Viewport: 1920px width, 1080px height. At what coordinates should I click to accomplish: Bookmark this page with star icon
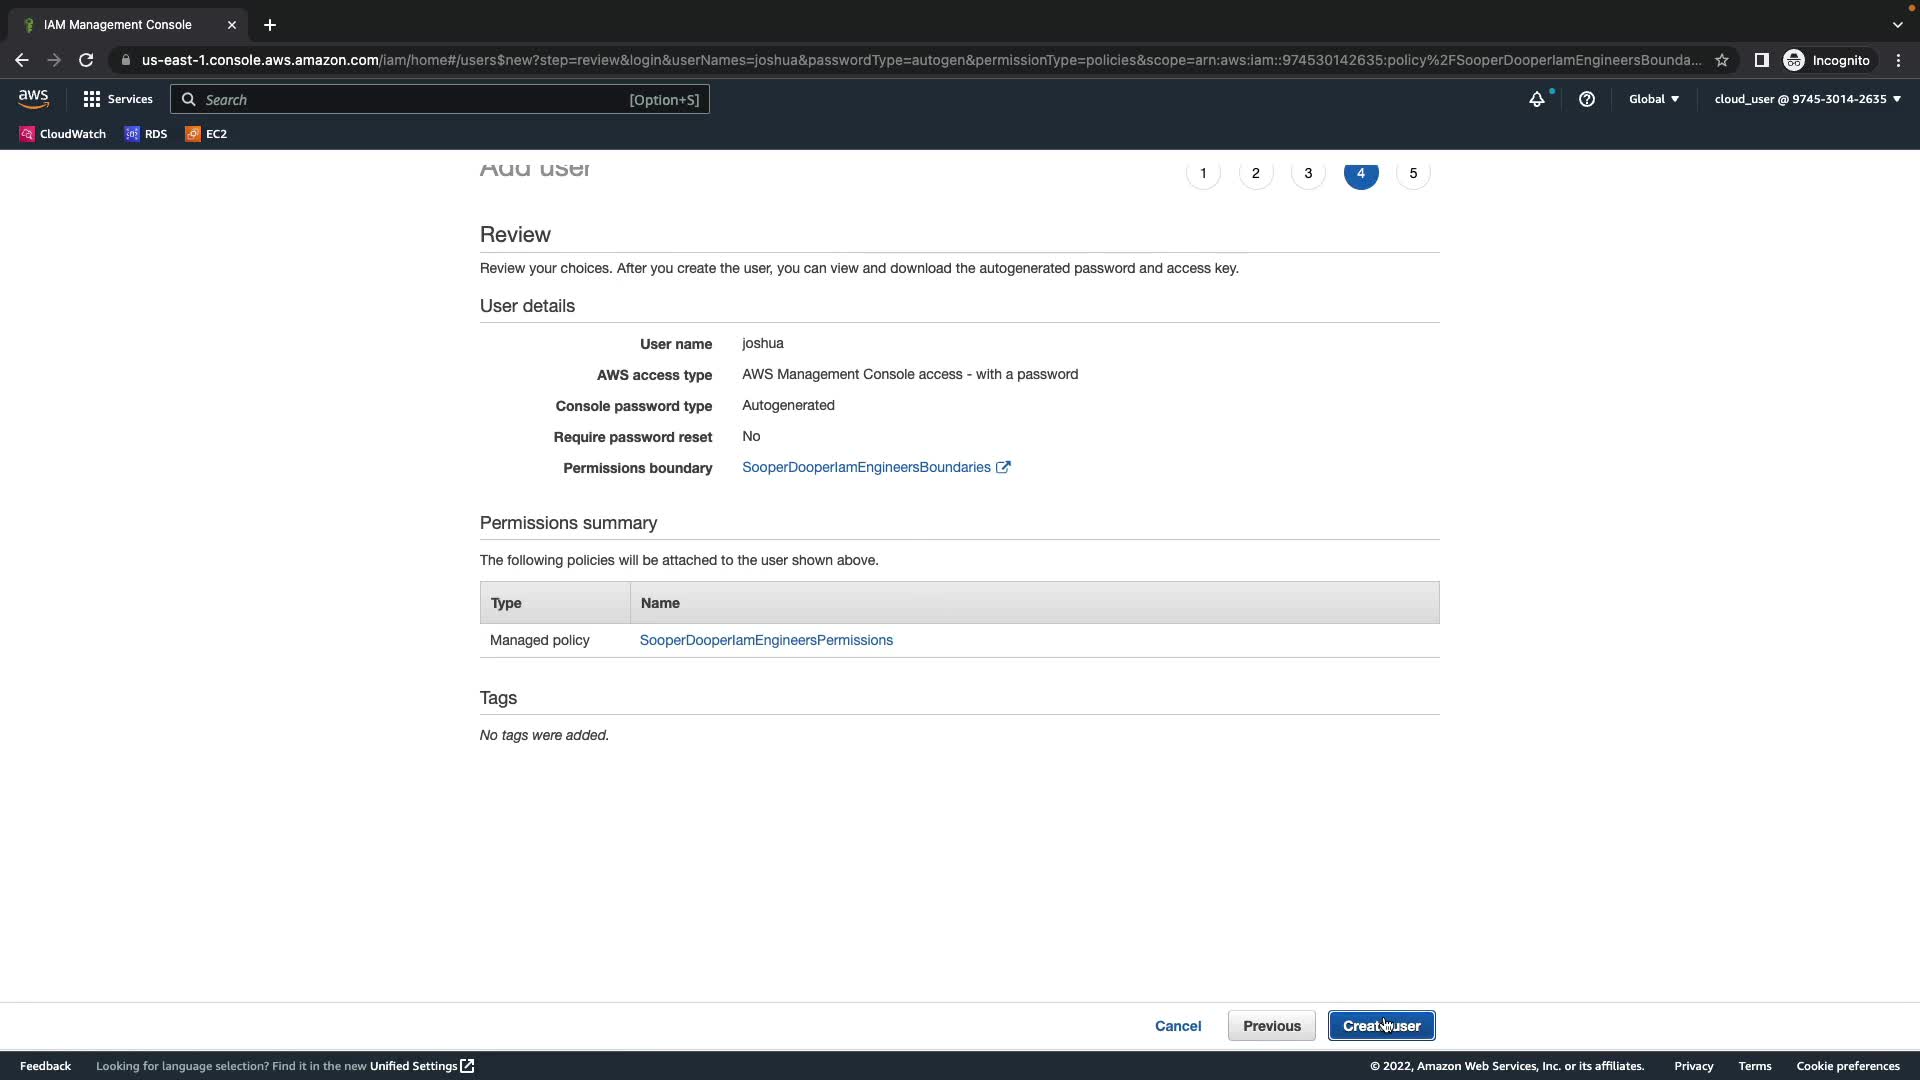[1721, 60]
